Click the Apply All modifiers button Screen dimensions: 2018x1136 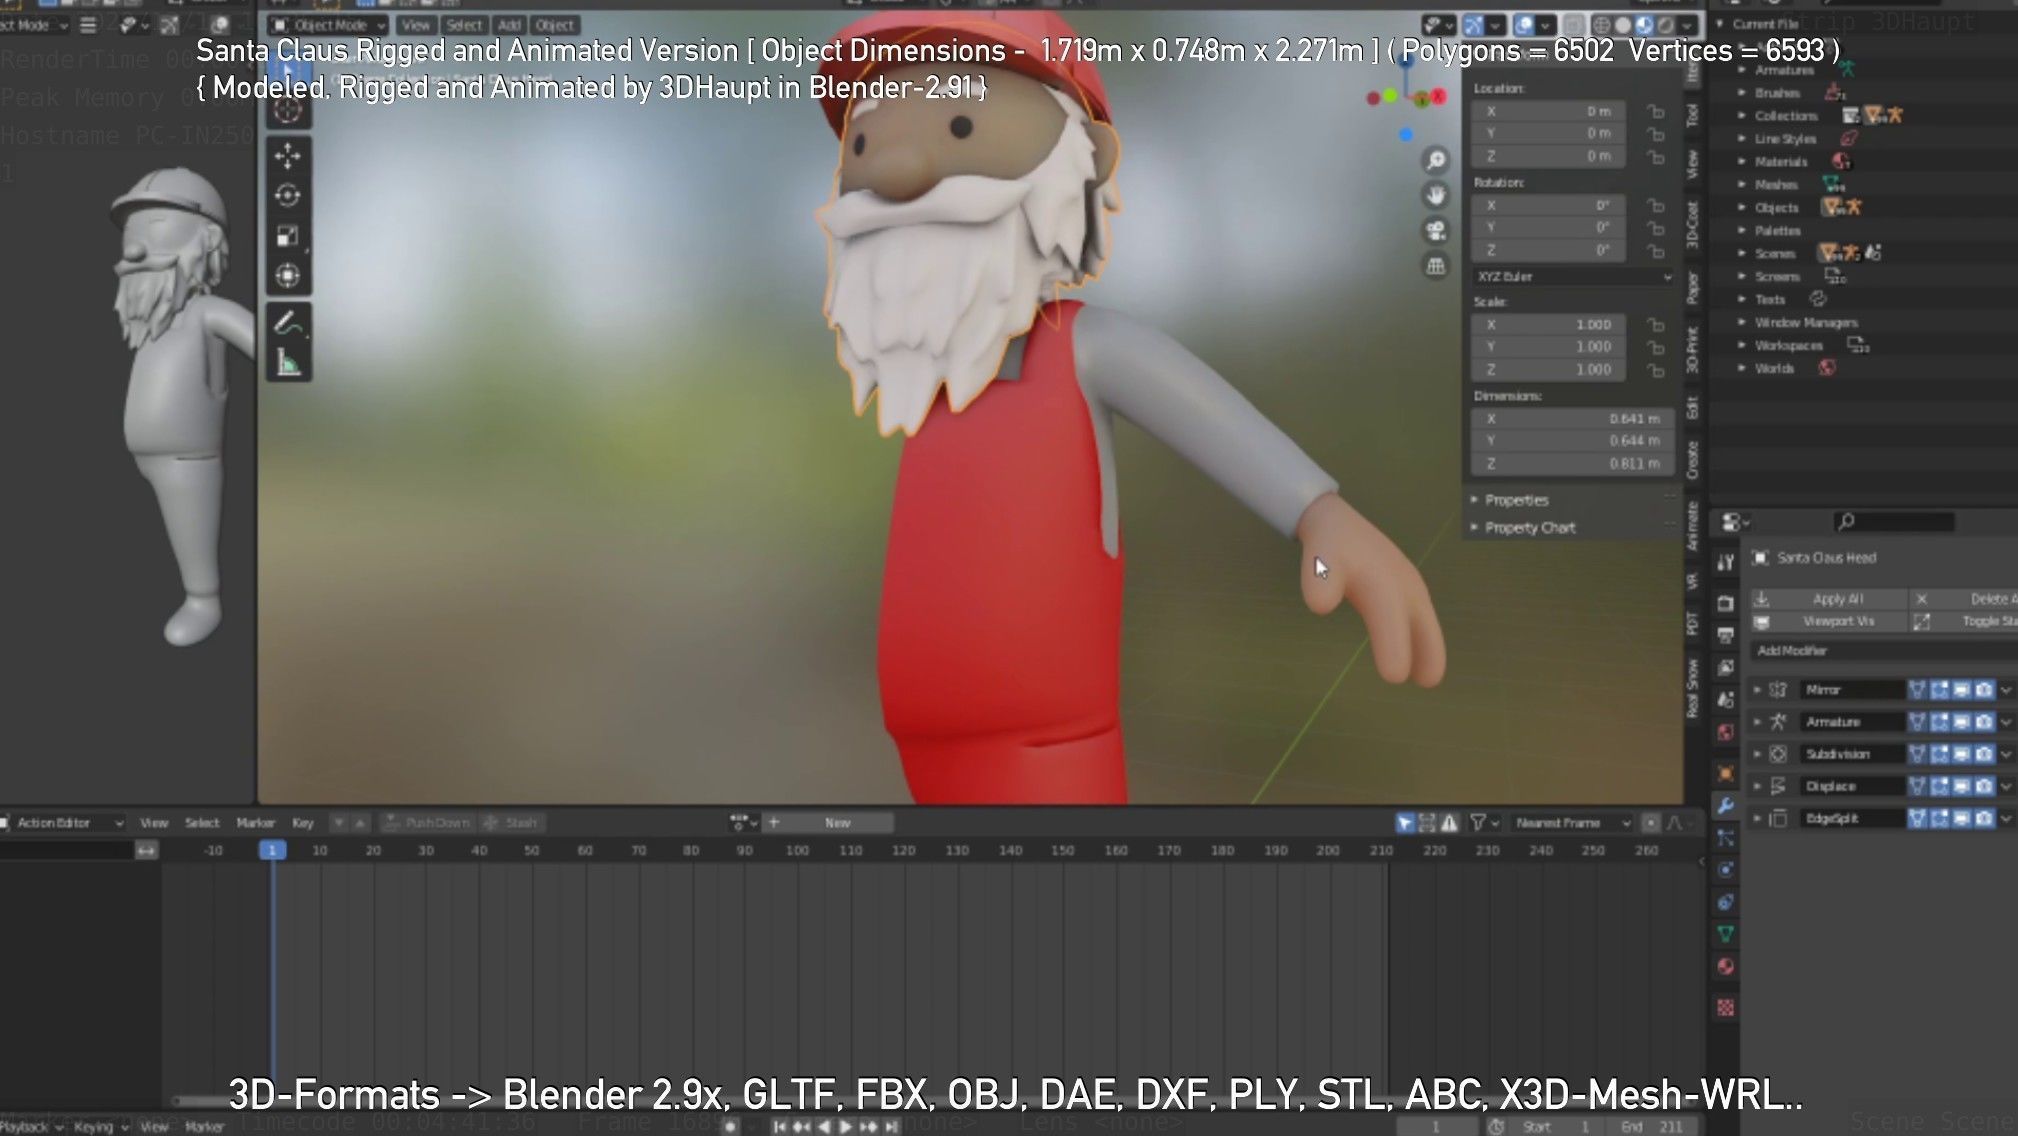click(1828, 599)
